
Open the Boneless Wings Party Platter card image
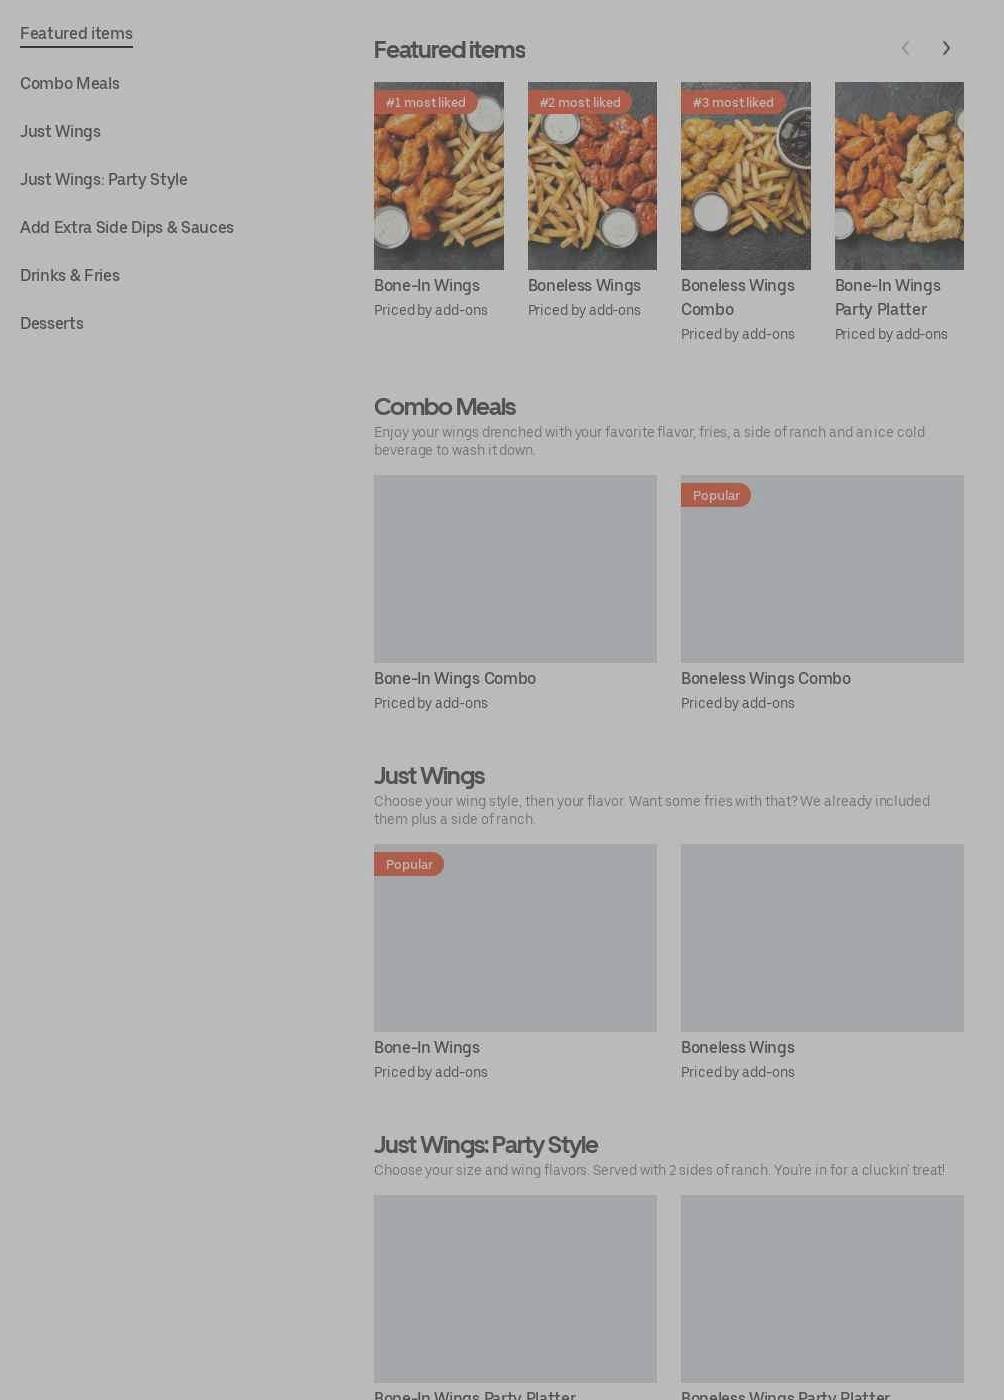pyautogui.click(x=822, y=1289)
